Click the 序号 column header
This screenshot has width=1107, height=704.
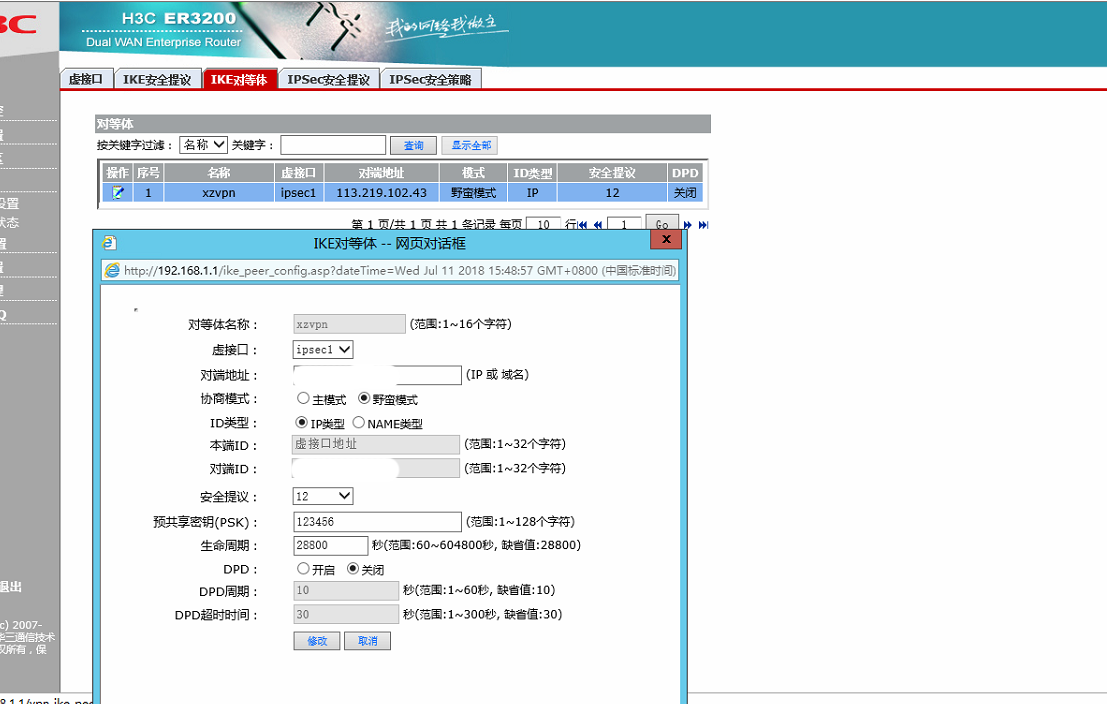point(148,172)
